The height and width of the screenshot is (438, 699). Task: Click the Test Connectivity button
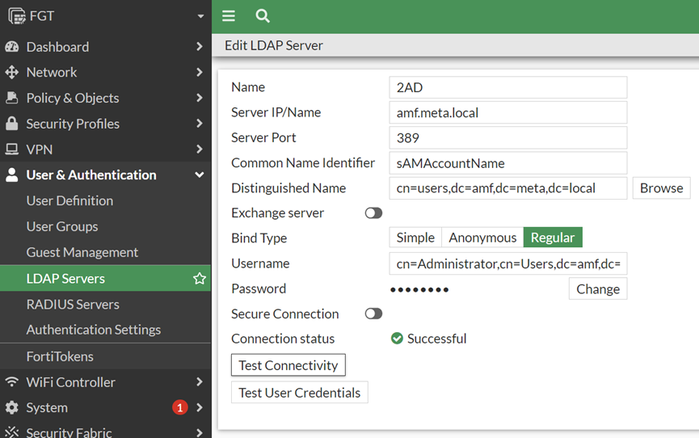tap(289, 366)
